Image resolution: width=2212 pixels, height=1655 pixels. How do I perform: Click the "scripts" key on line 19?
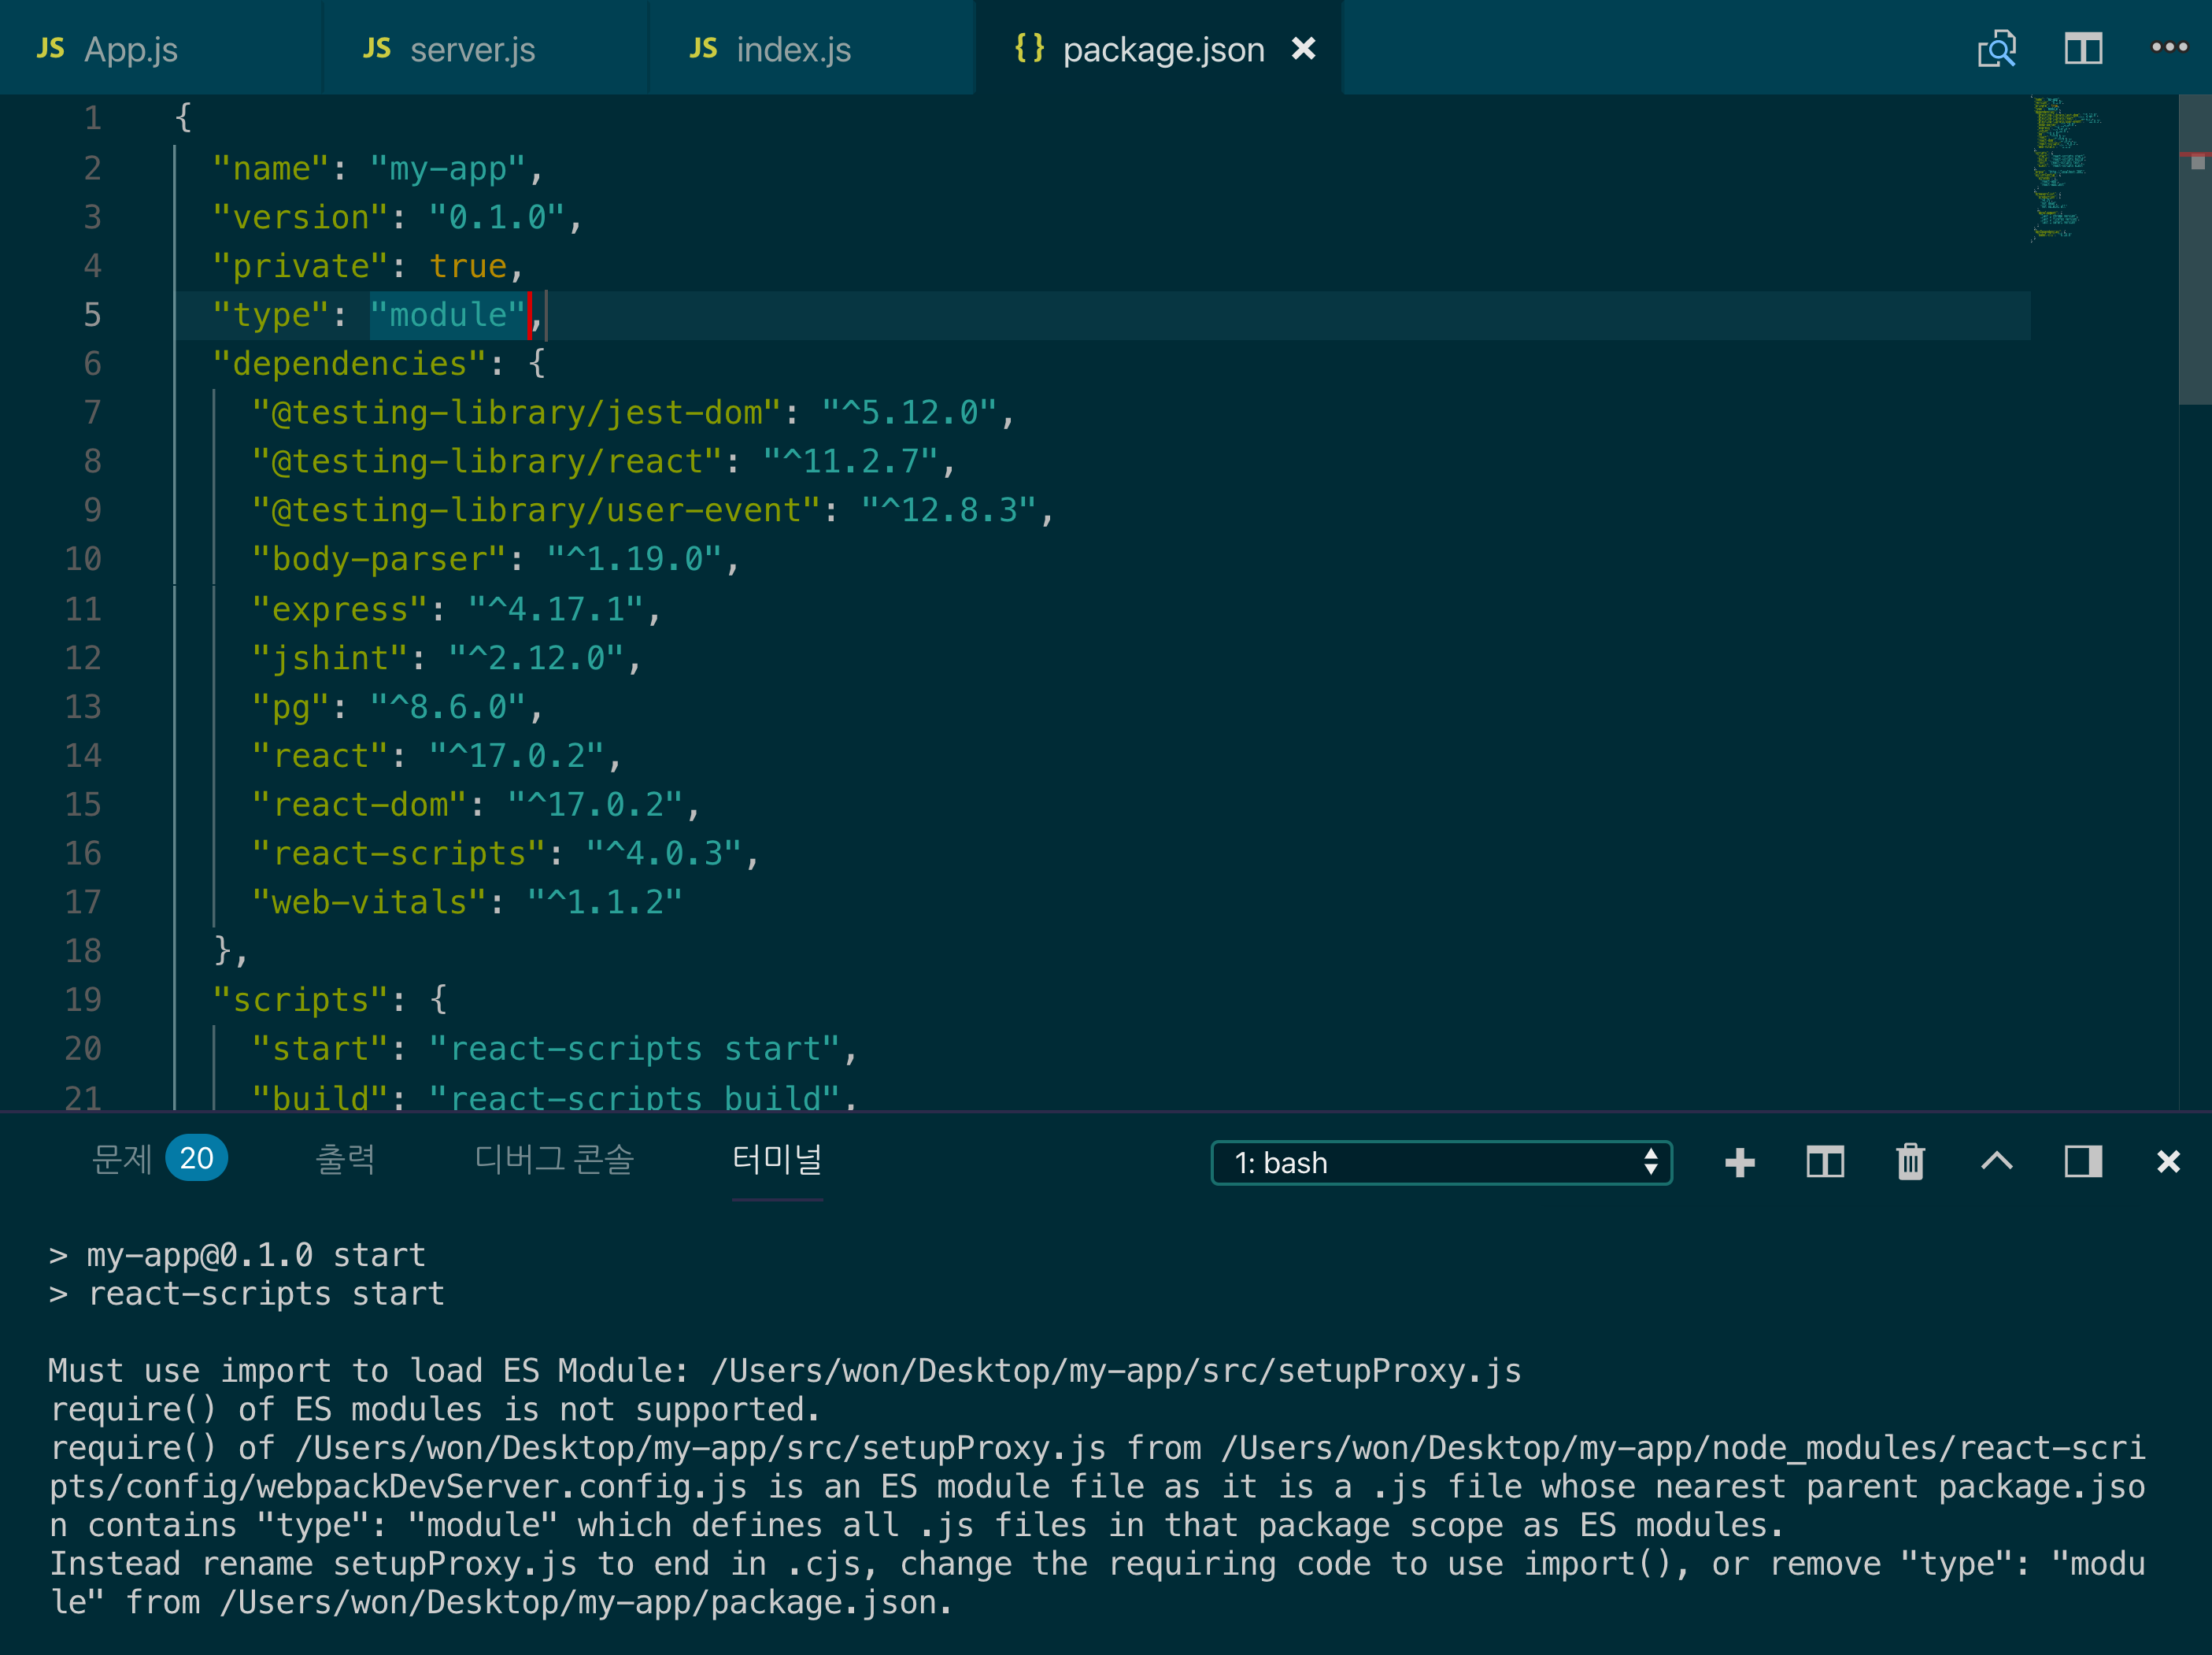coord(300,999)
